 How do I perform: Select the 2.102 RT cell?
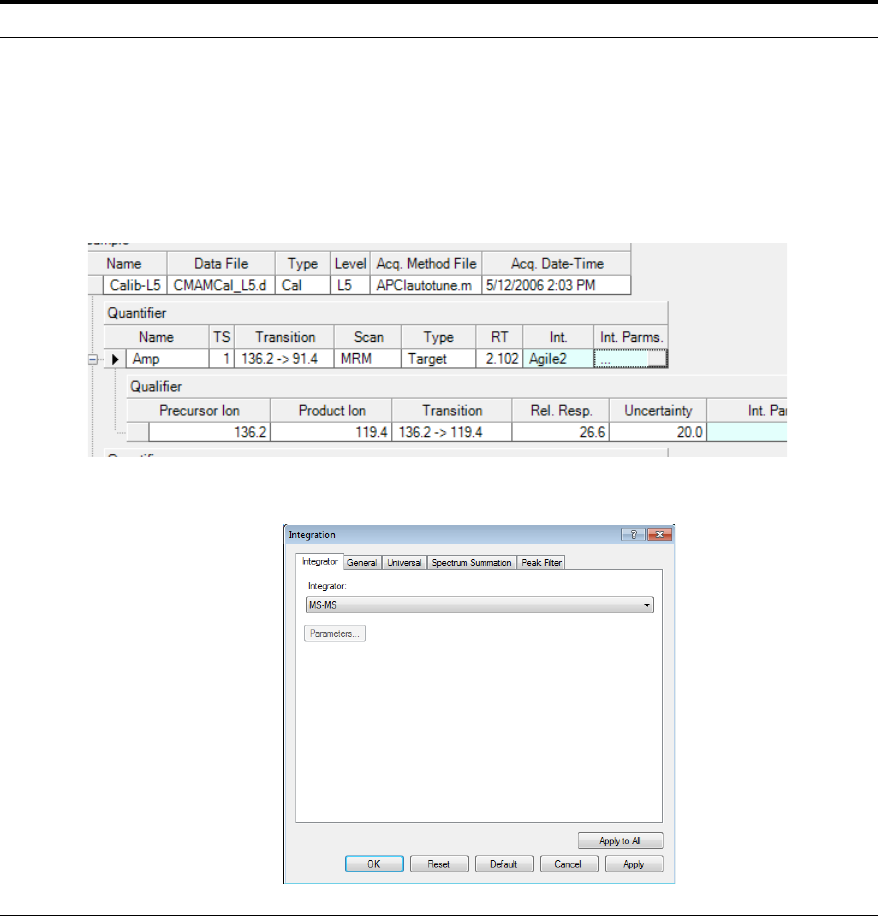(499, 359)
